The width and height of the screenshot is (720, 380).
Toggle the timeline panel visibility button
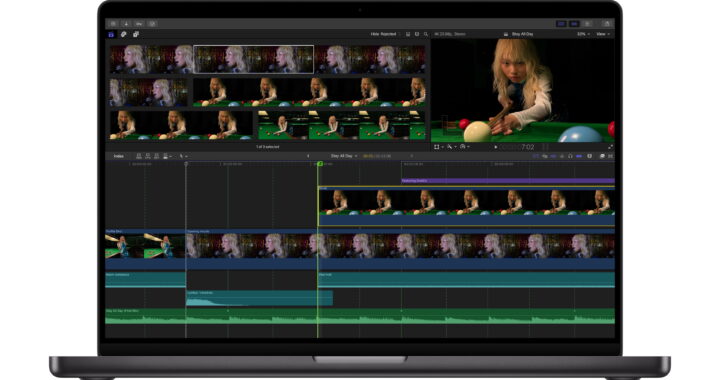tap(574, 24)
